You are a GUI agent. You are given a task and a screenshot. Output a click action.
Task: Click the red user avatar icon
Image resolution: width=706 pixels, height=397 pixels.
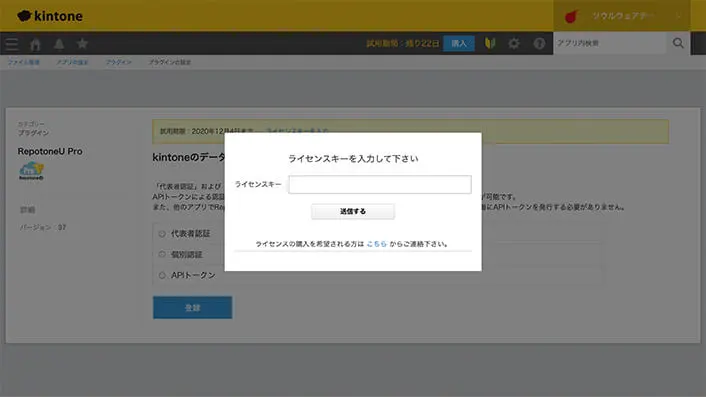coord(571,16)
